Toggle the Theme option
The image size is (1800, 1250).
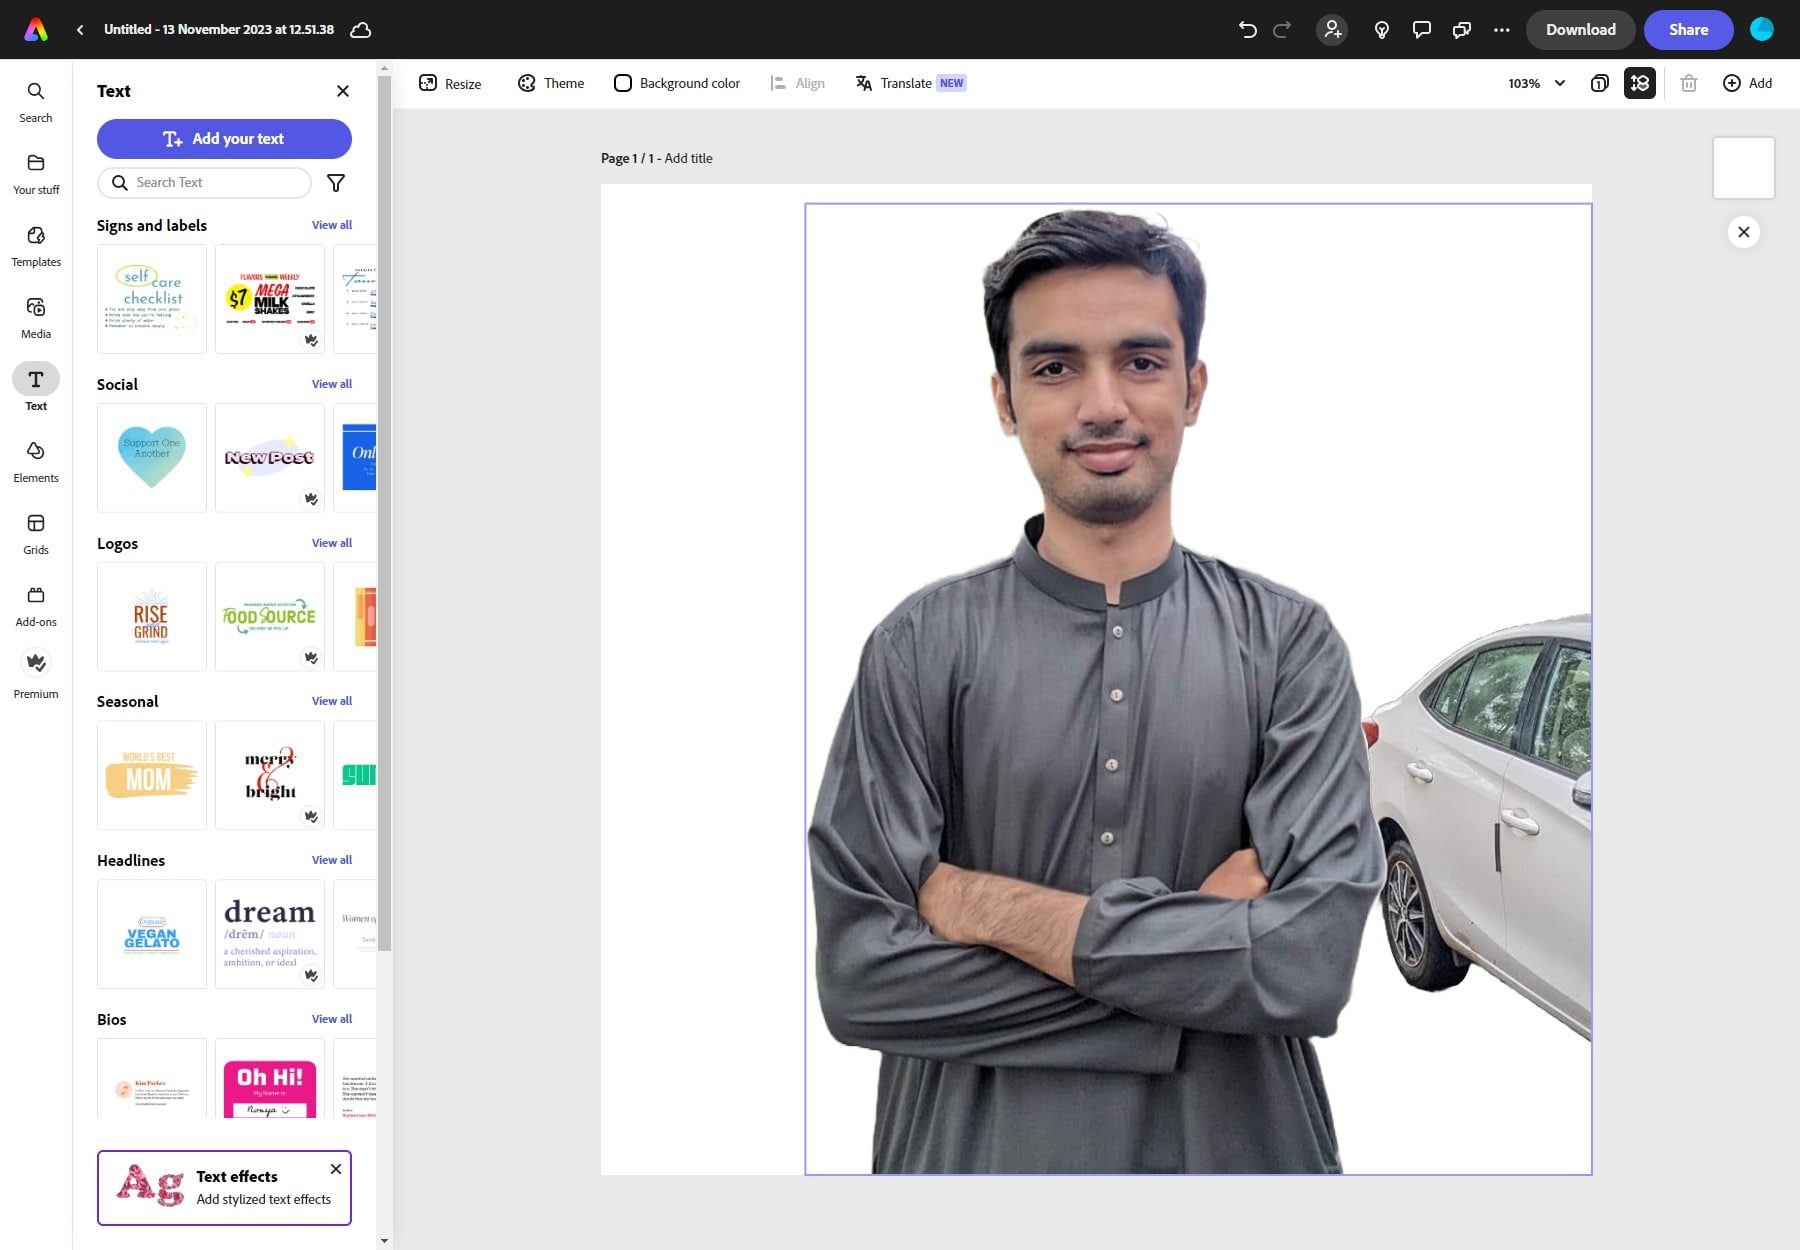pos(550,83)
